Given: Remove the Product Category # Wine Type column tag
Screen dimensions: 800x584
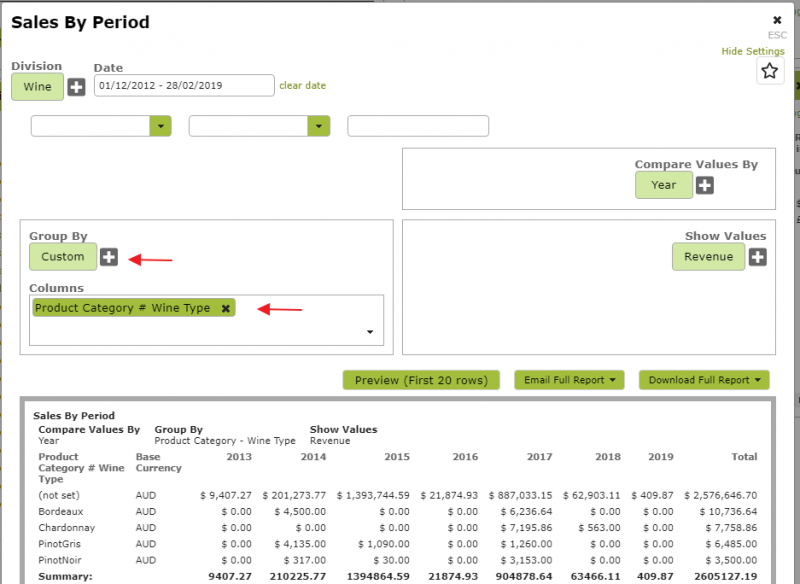Looking at the screenshot, I should point(227,307).
